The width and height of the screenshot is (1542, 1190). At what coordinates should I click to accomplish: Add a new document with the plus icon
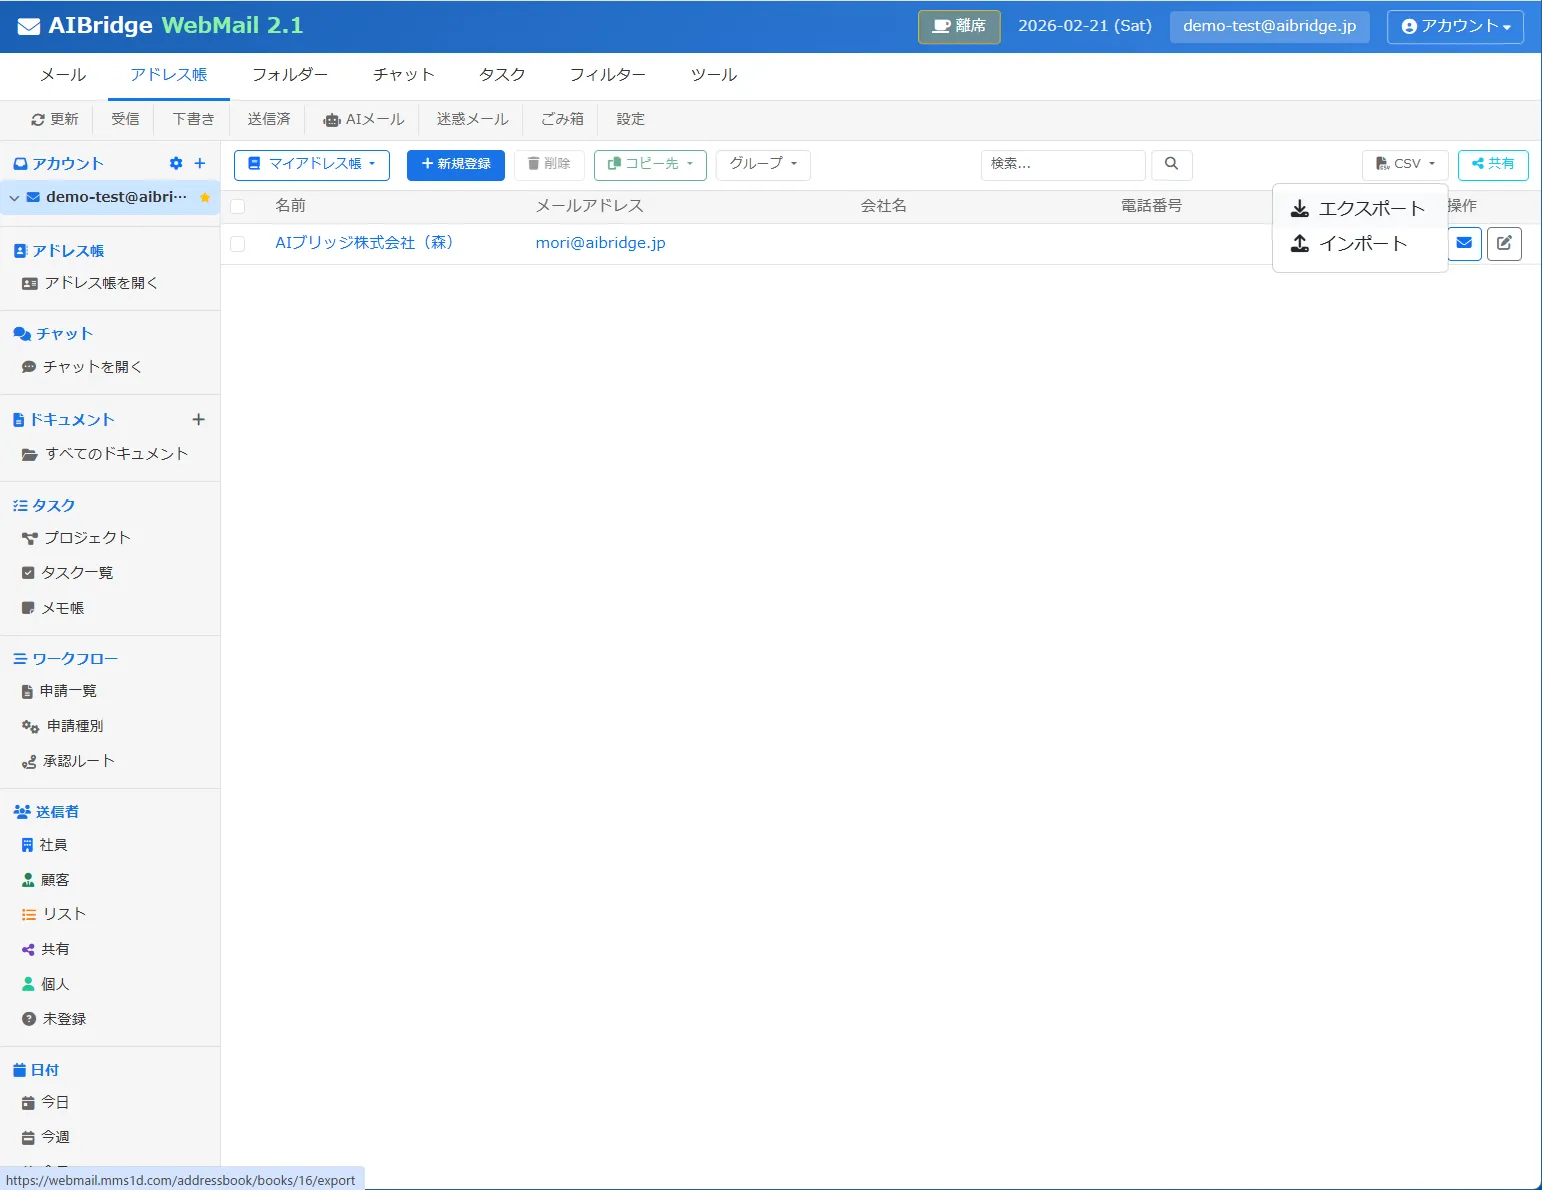coord(199,419)
